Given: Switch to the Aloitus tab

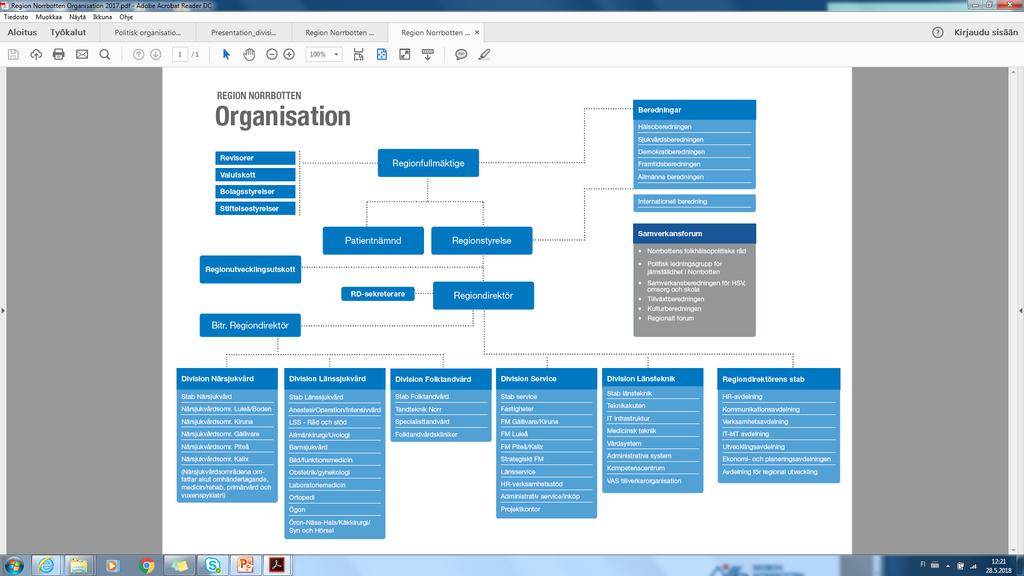Looking at the screenshot, I should 22,32.
